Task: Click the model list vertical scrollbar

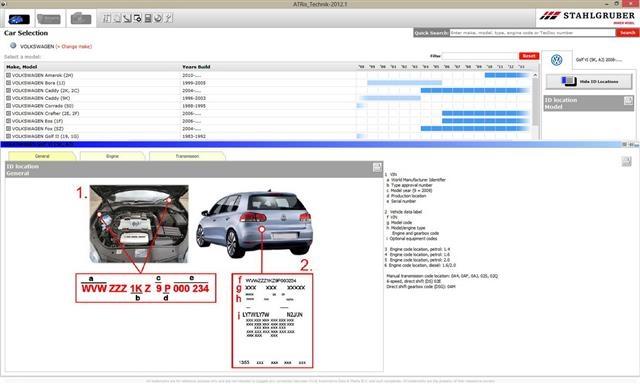Action: click(535, 102)
